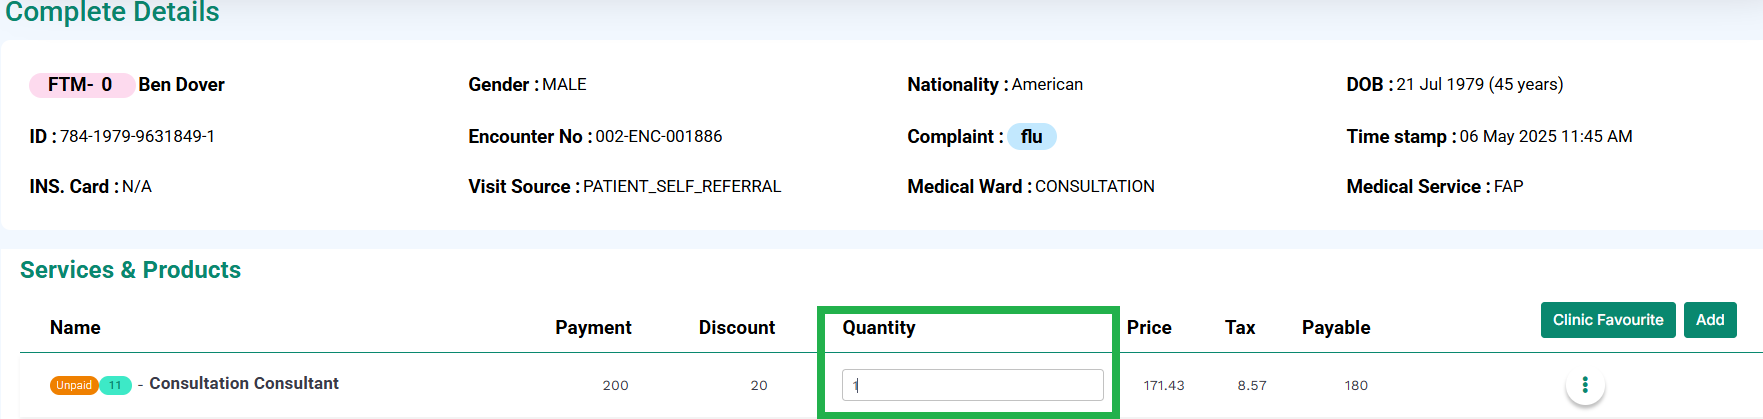Click the Add button for services
Screen dimensions: 1763x419
click(x=1710, y=320)
